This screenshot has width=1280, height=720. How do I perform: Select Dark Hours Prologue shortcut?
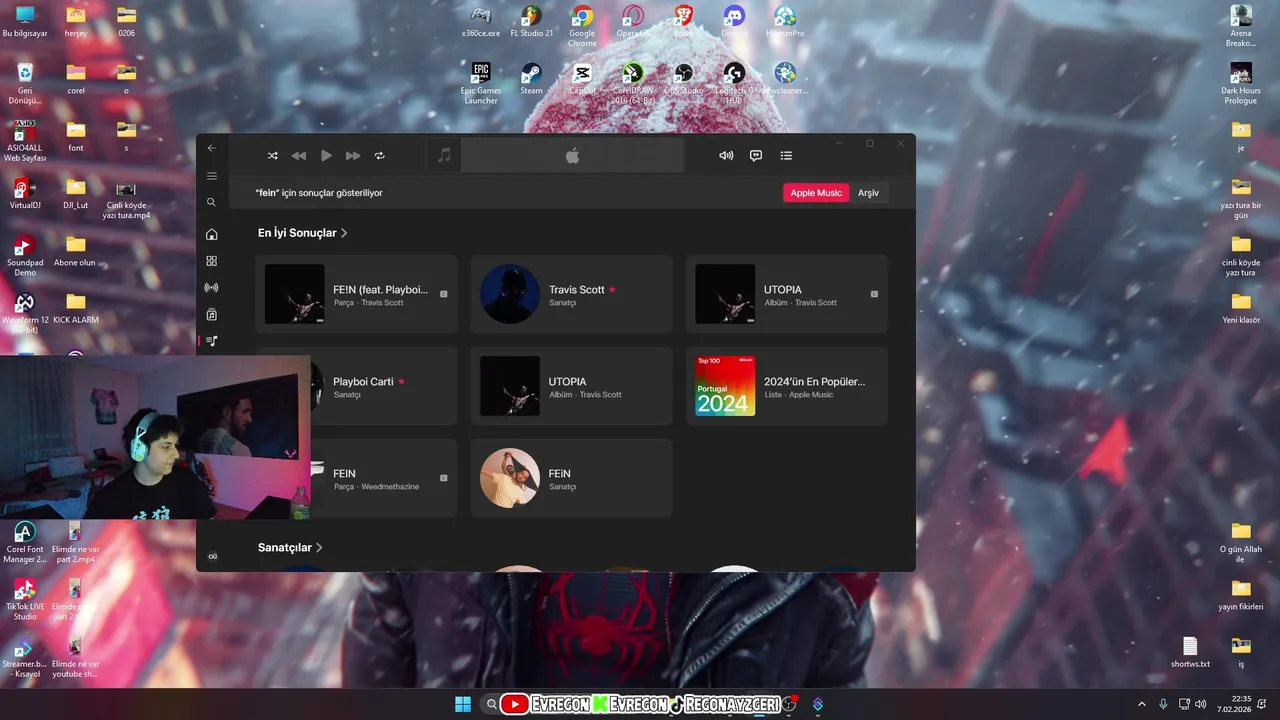[1241, 84]
